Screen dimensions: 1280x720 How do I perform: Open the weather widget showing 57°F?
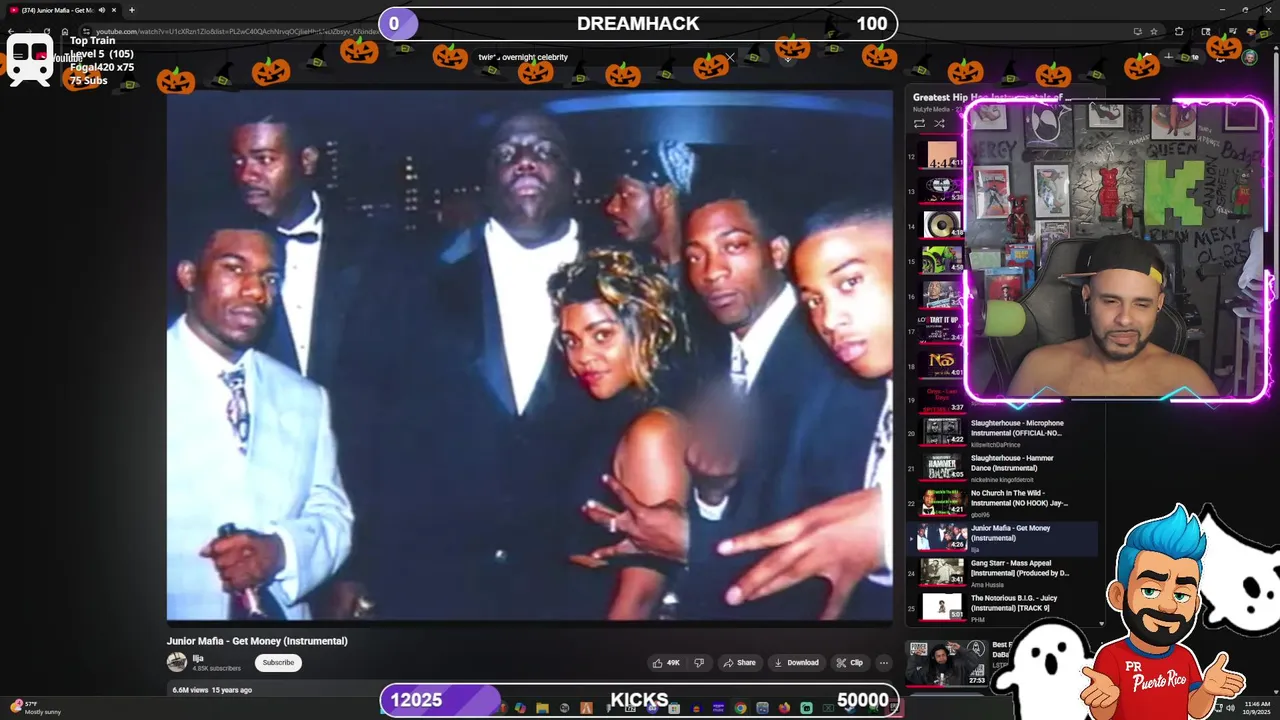pos(37,708)
